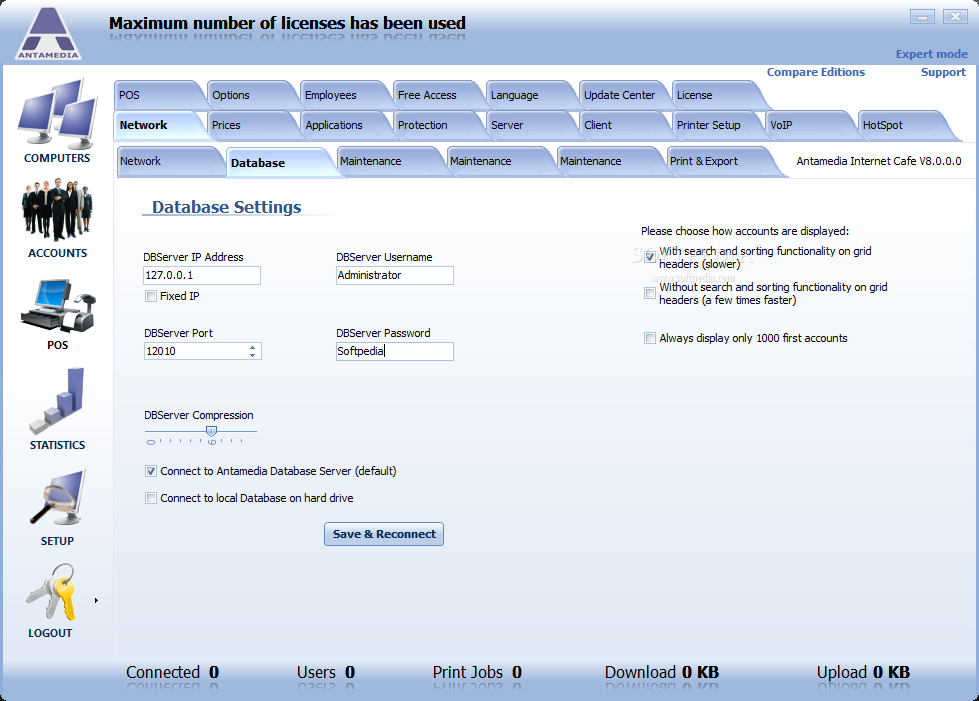
Task: Click the Logout keys icon
Action: (x=51, y=592)
